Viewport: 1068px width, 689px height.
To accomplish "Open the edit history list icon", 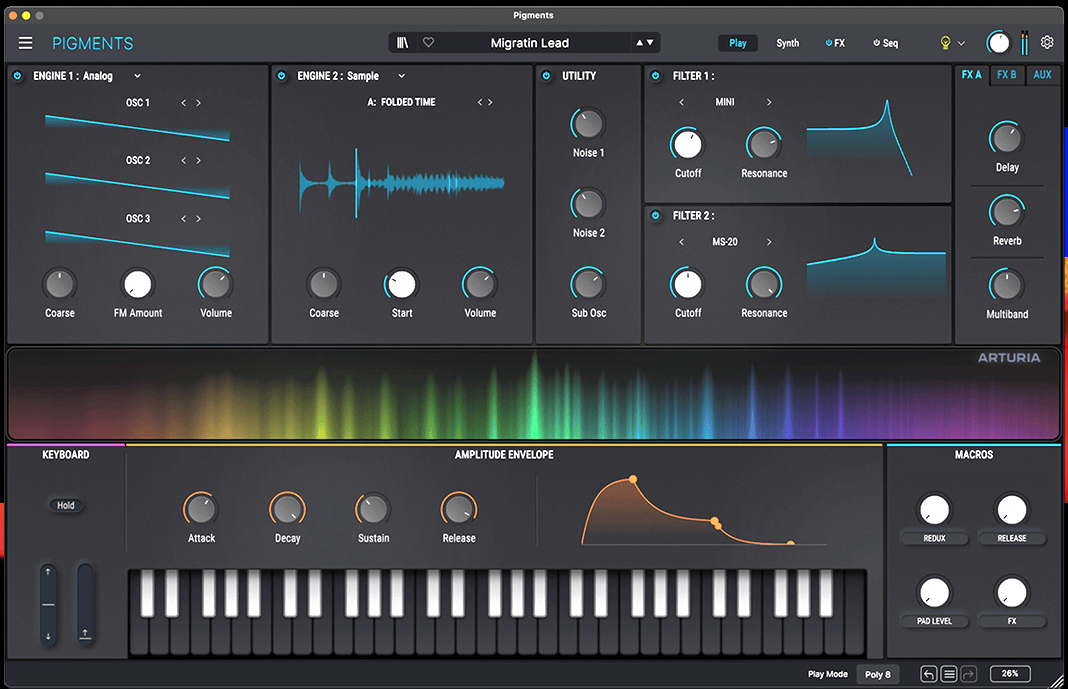I will point(949,674).
